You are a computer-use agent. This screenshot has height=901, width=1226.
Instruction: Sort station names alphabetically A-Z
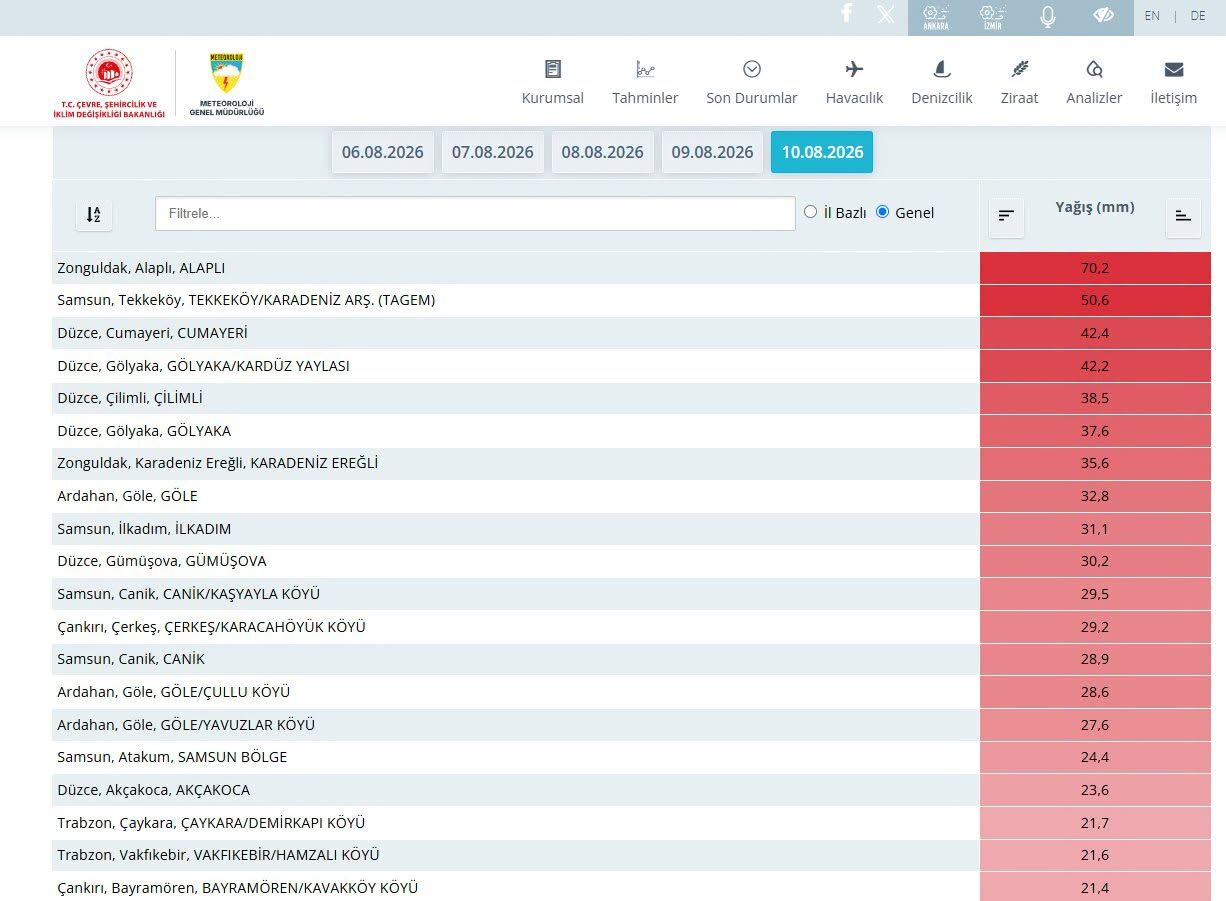(94, 214)
